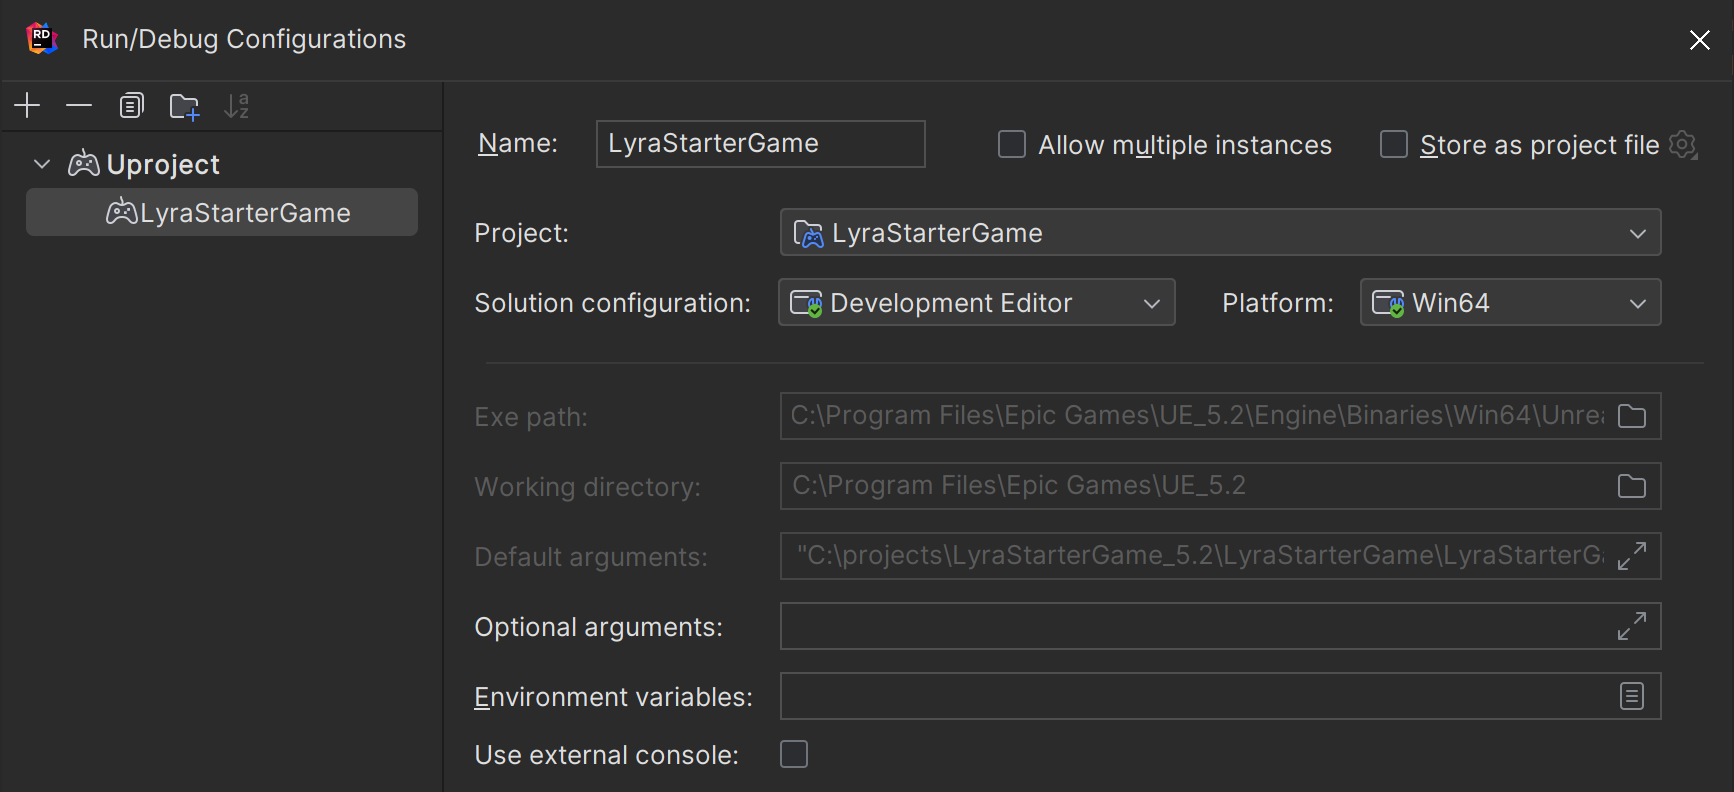Browse for Working directory folder
The width and height of the screenshot is (1734, 792).
pyautogui.click(x=1631, y=486)
